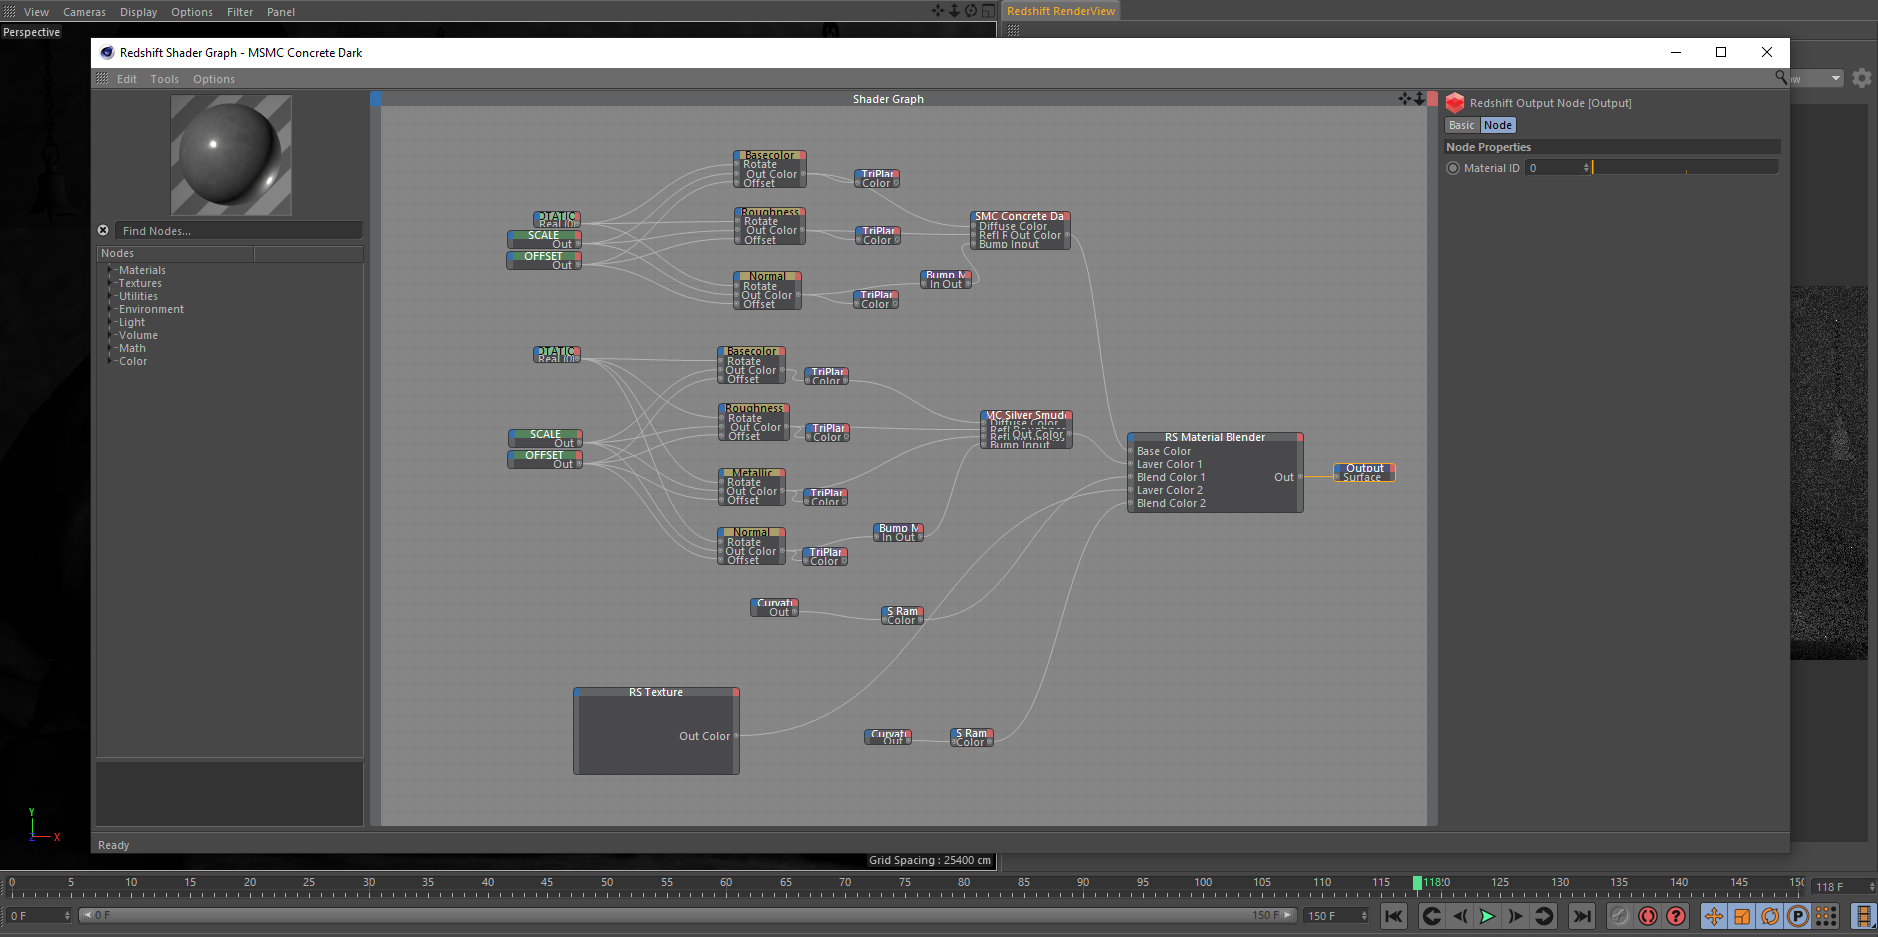The width and height of the screenshot is (1878, 937).
Task: Expand the Light node category
Action: 109,322
